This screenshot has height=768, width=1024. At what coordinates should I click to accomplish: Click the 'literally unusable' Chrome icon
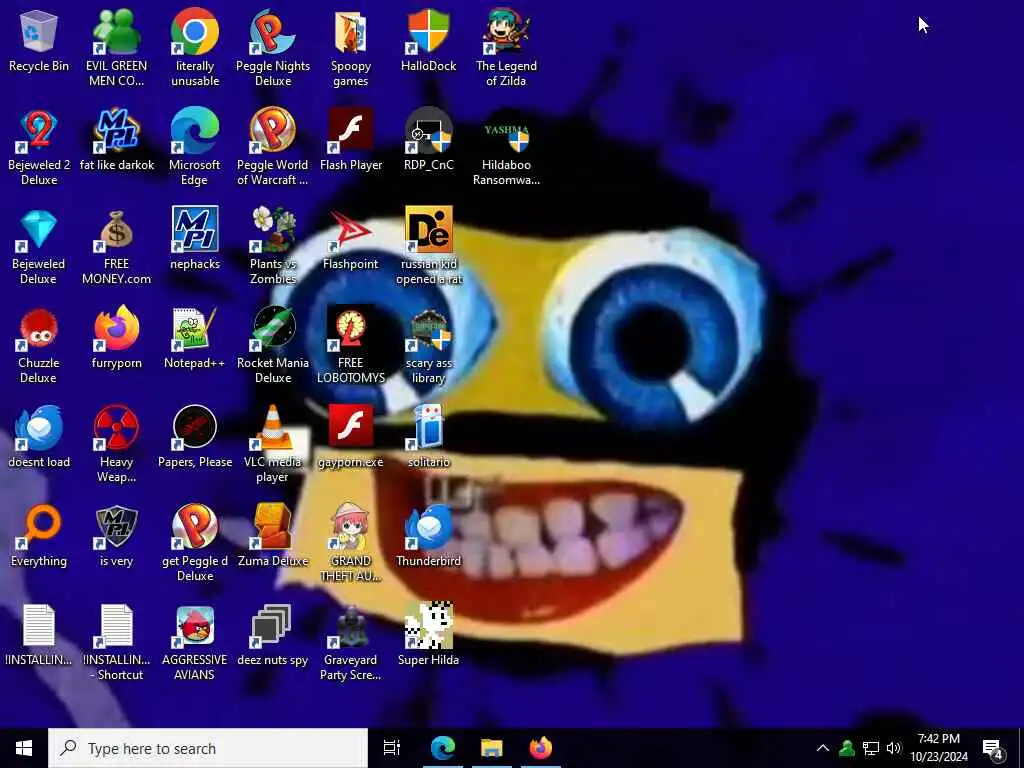tap(195, 33)
